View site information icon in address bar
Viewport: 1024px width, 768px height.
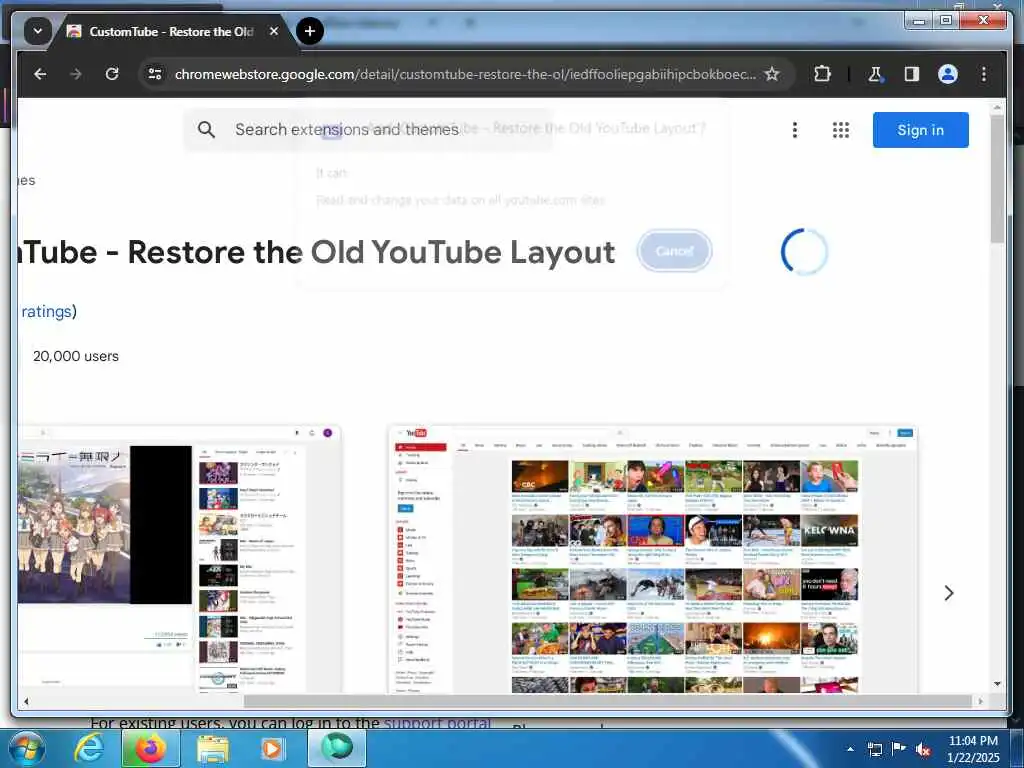tap(155, 74)
